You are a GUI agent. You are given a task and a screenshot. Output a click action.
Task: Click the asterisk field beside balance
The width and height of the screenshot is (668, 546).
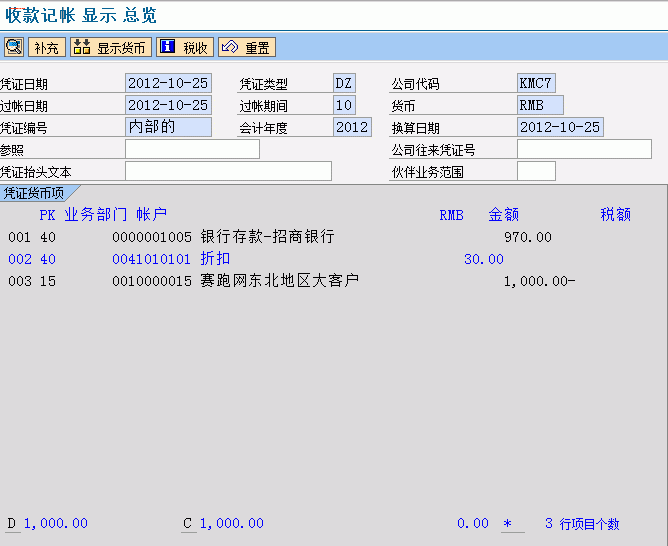[x=513, y=523]
